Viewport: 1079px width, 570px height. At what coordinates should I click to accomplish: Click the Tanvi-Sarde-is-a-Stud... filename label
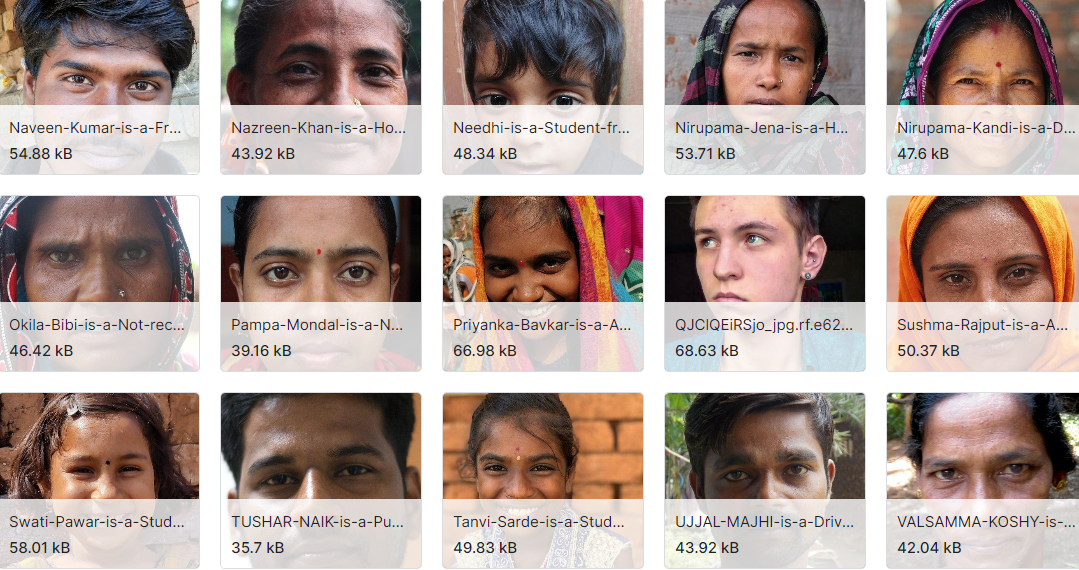[539, 521]
